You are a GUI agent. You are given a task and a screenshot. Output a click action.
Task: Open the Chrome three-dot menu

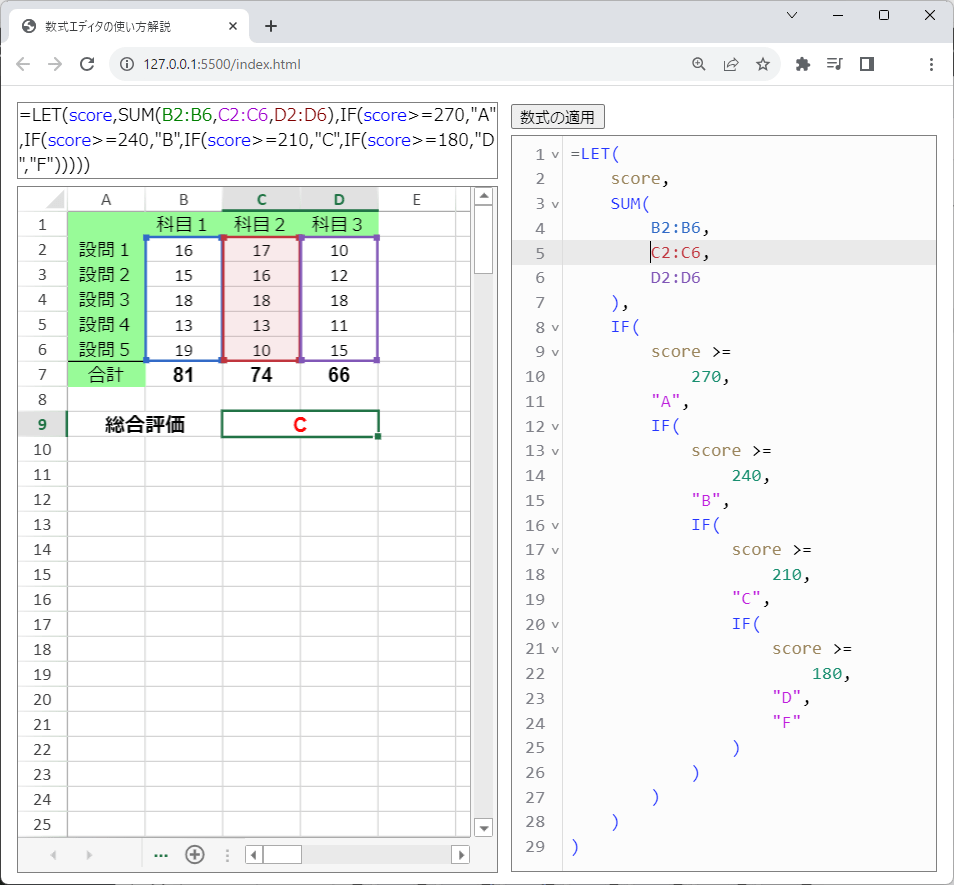(x=931, y=64)
